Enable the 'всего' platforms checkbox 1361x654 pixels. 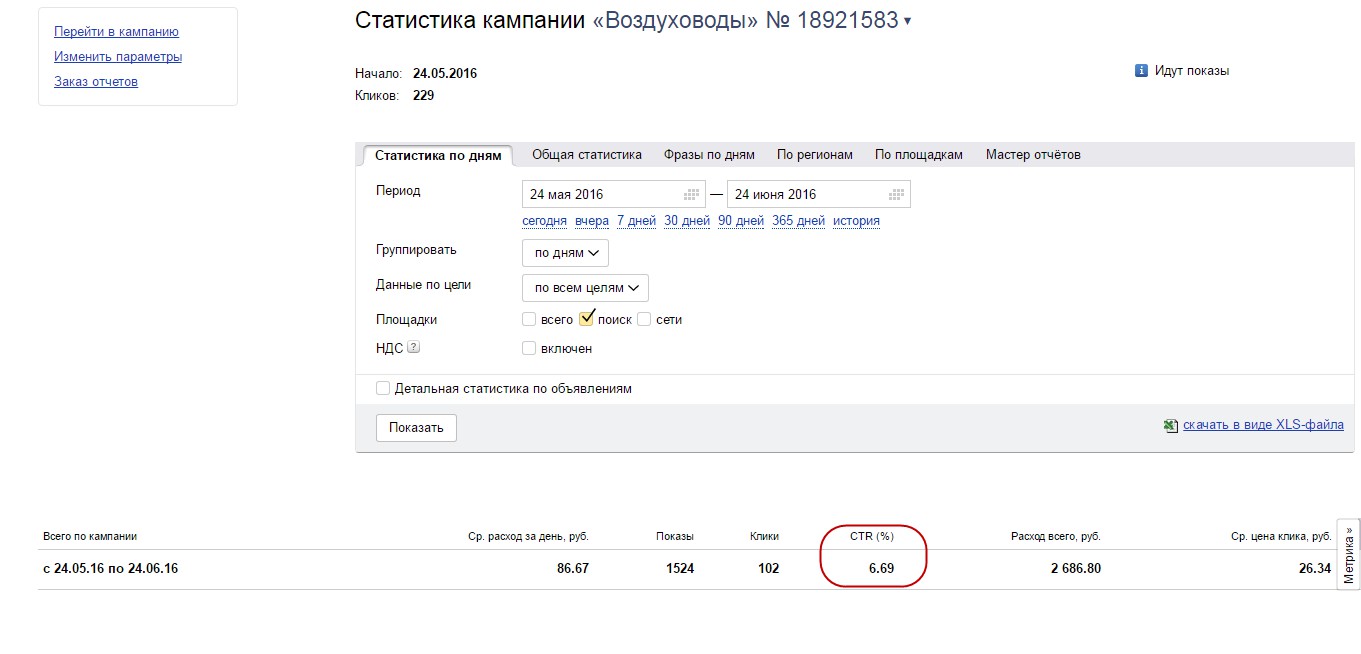coord(529,320)
